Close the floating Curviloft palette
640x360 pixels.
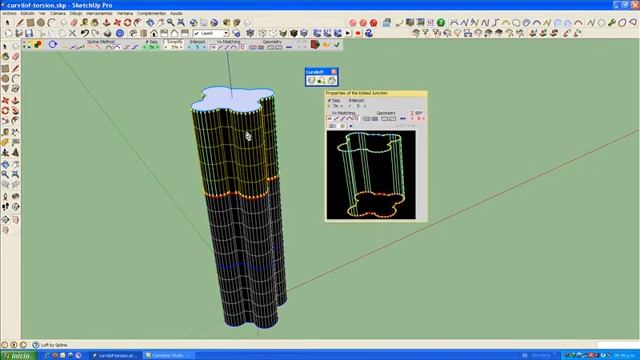click(333, 72)
